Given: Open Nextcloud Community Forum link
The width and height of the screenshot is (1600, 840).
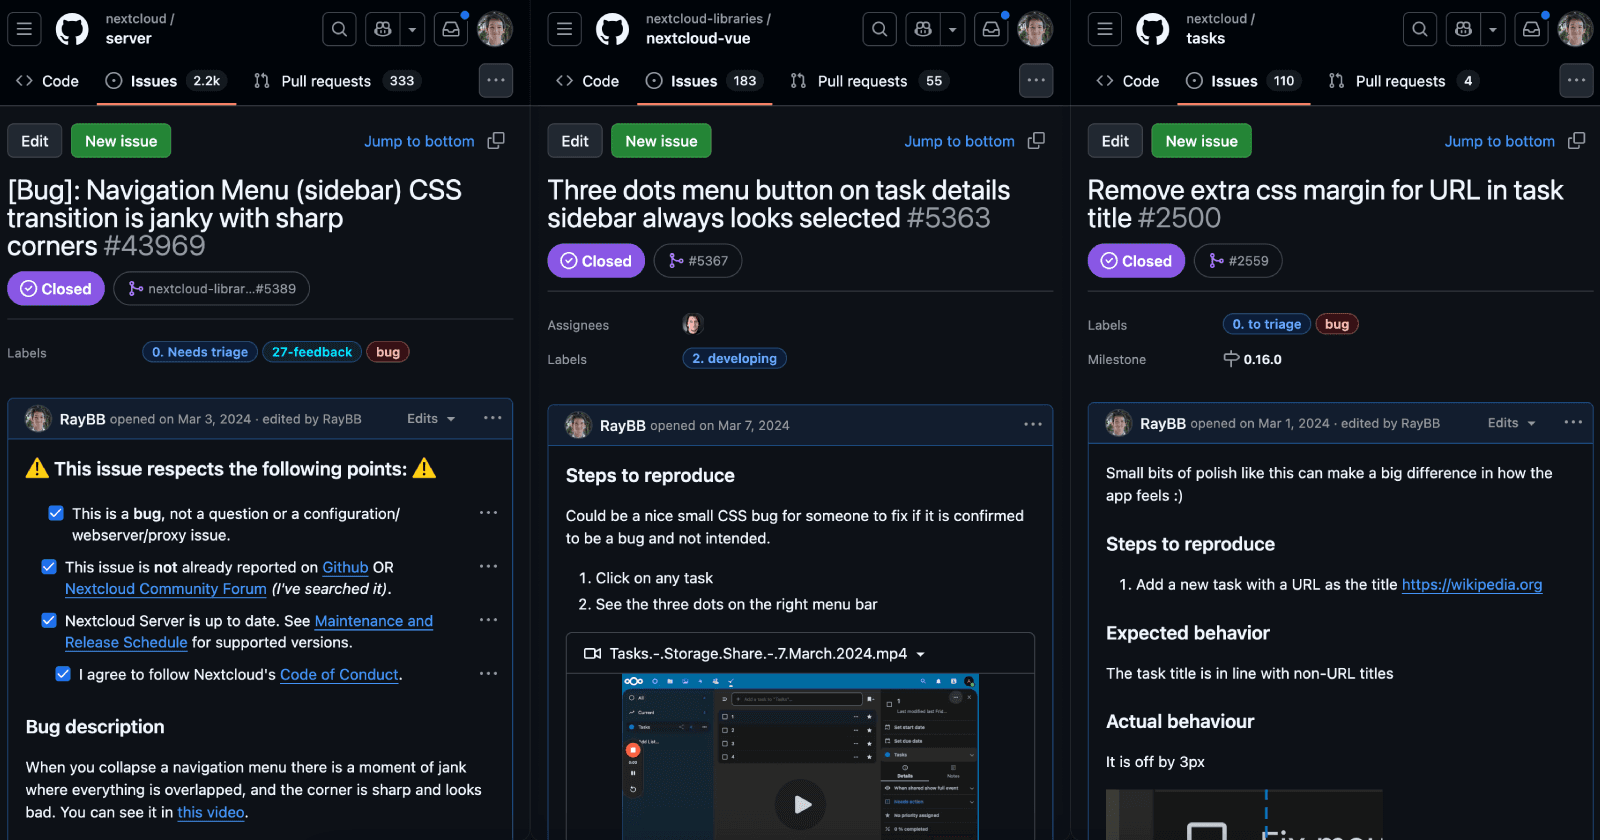Looking at the screenshot, I should click(166, 589).
